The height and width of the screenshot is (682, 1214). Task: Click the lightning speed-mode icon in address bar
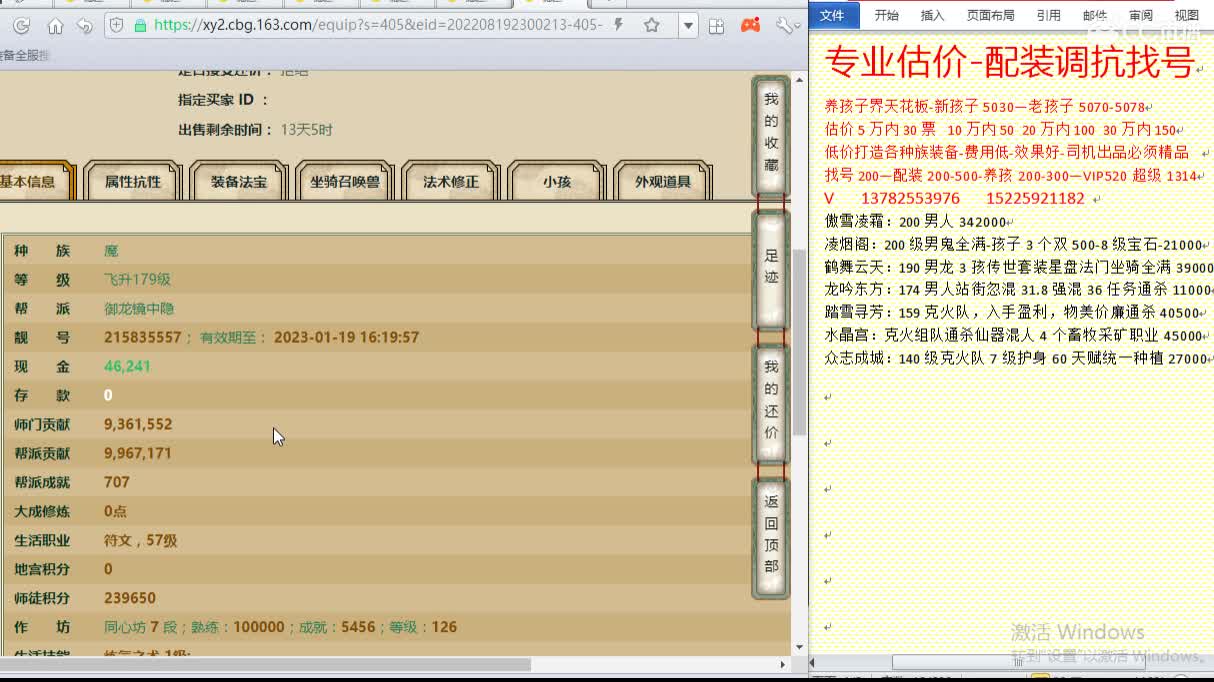point(619,25)
